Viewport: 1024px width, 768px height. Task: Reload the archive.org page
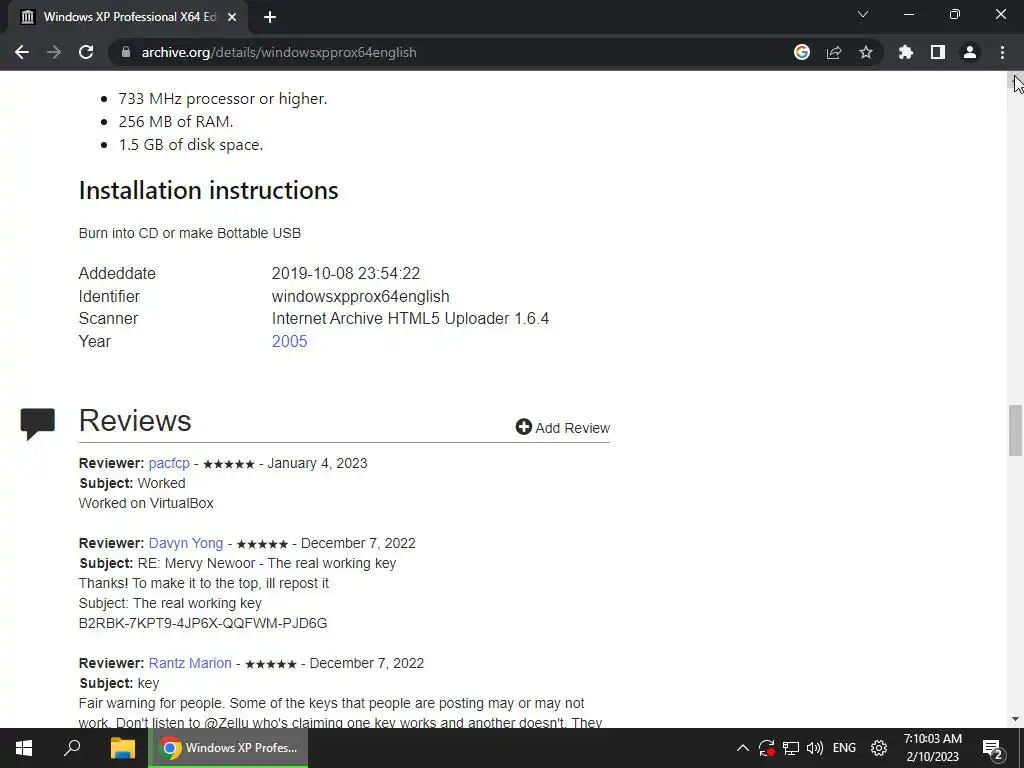tap(86, 52)
